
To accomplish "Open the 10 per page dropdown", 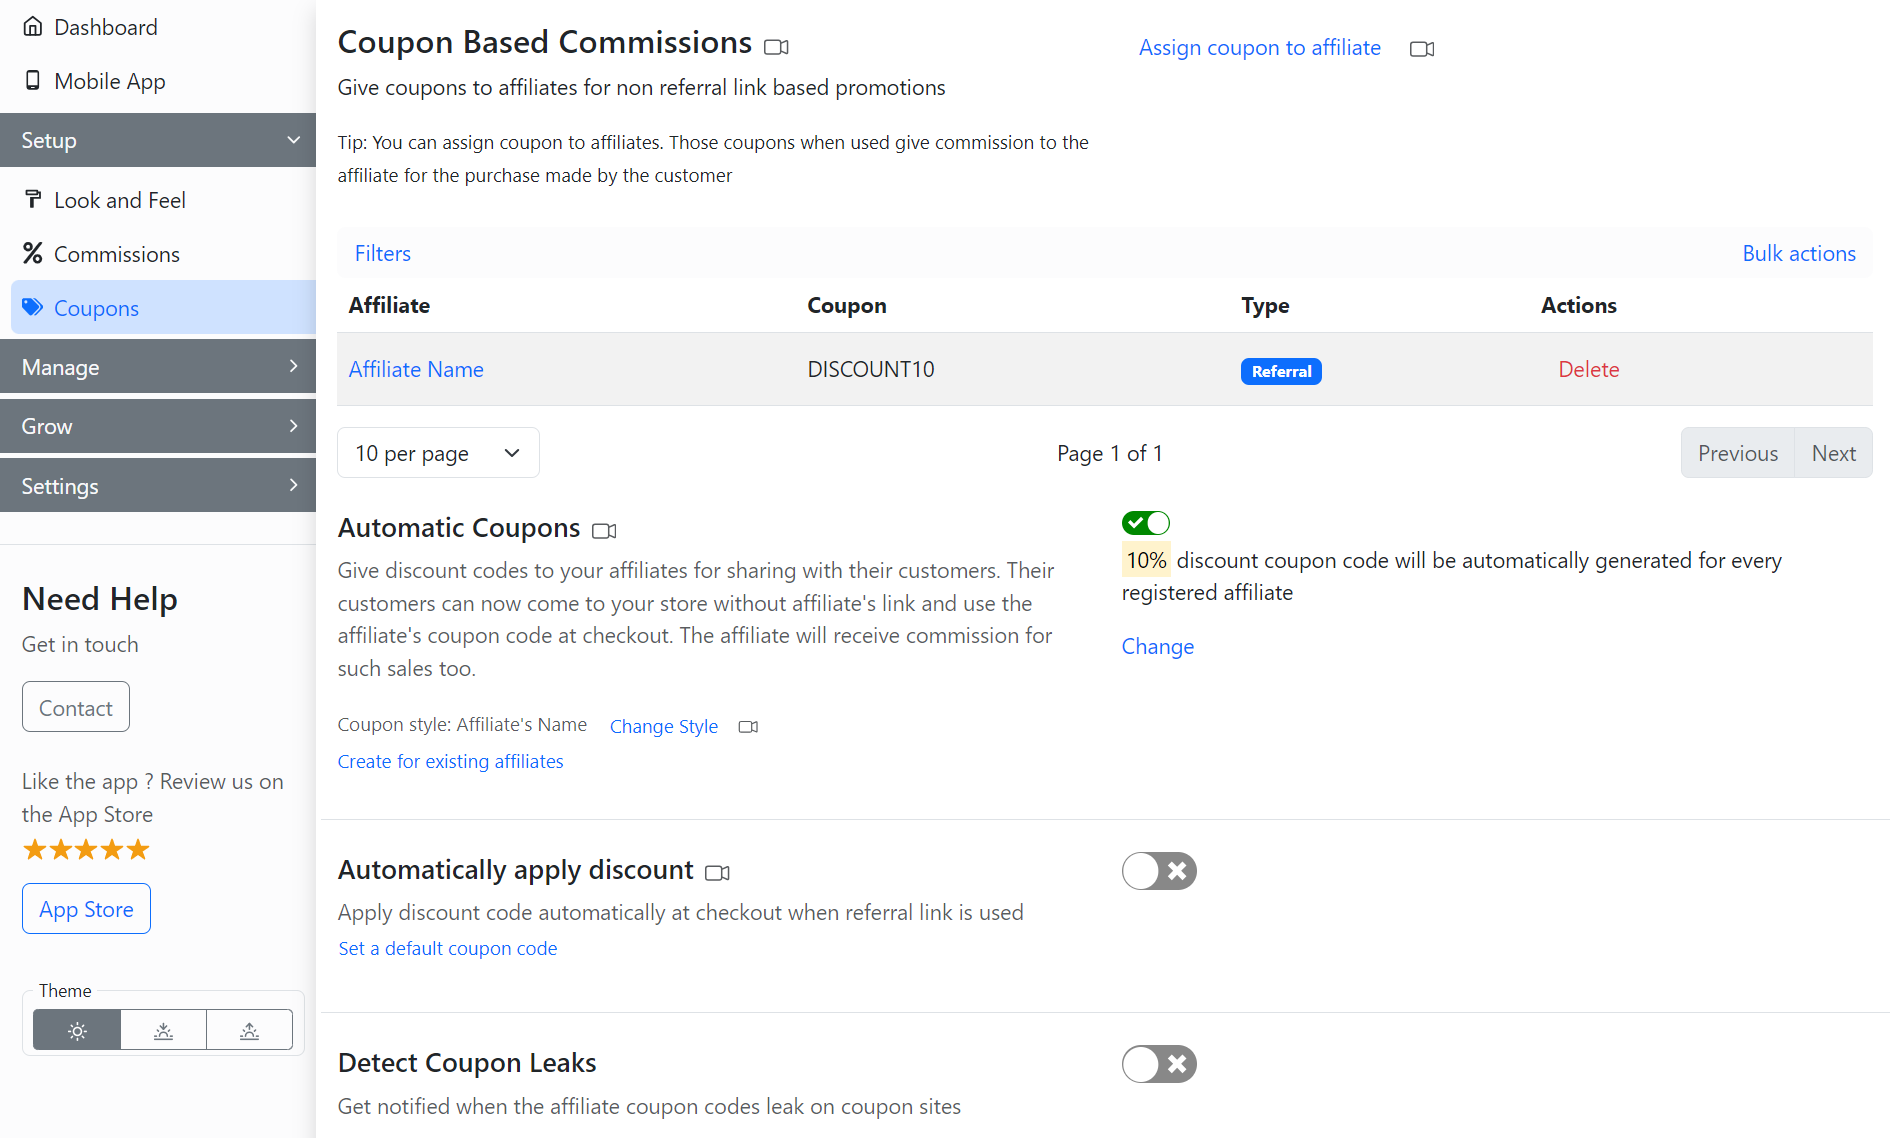I will click(438, 453).
